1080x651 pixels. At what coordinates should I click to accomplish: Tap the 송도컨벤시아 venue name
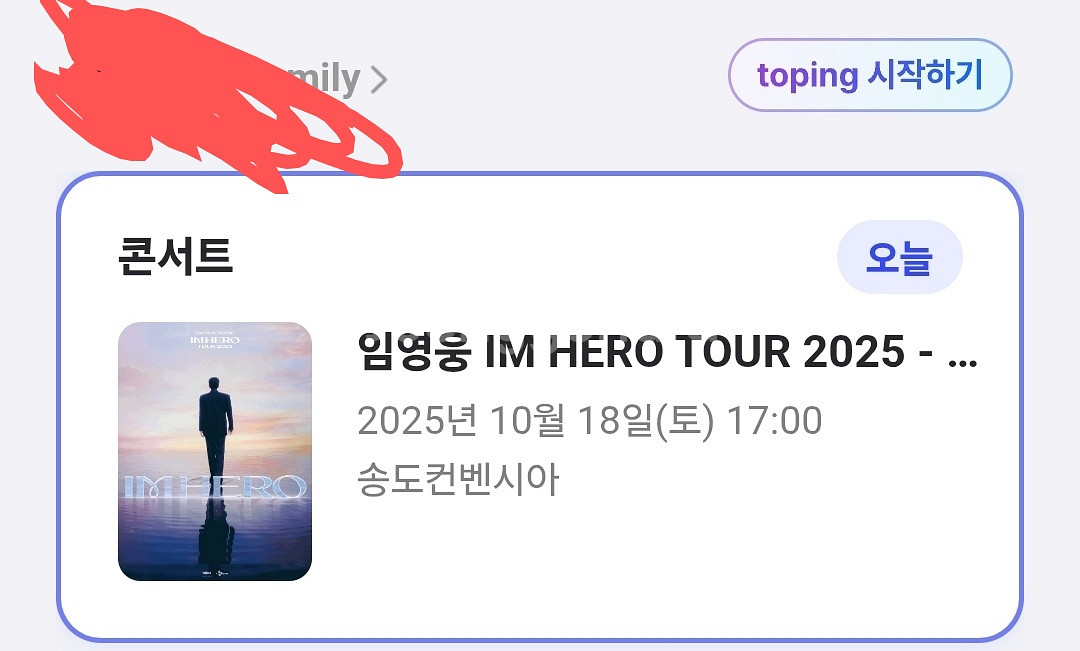click(x=458, y=480)
